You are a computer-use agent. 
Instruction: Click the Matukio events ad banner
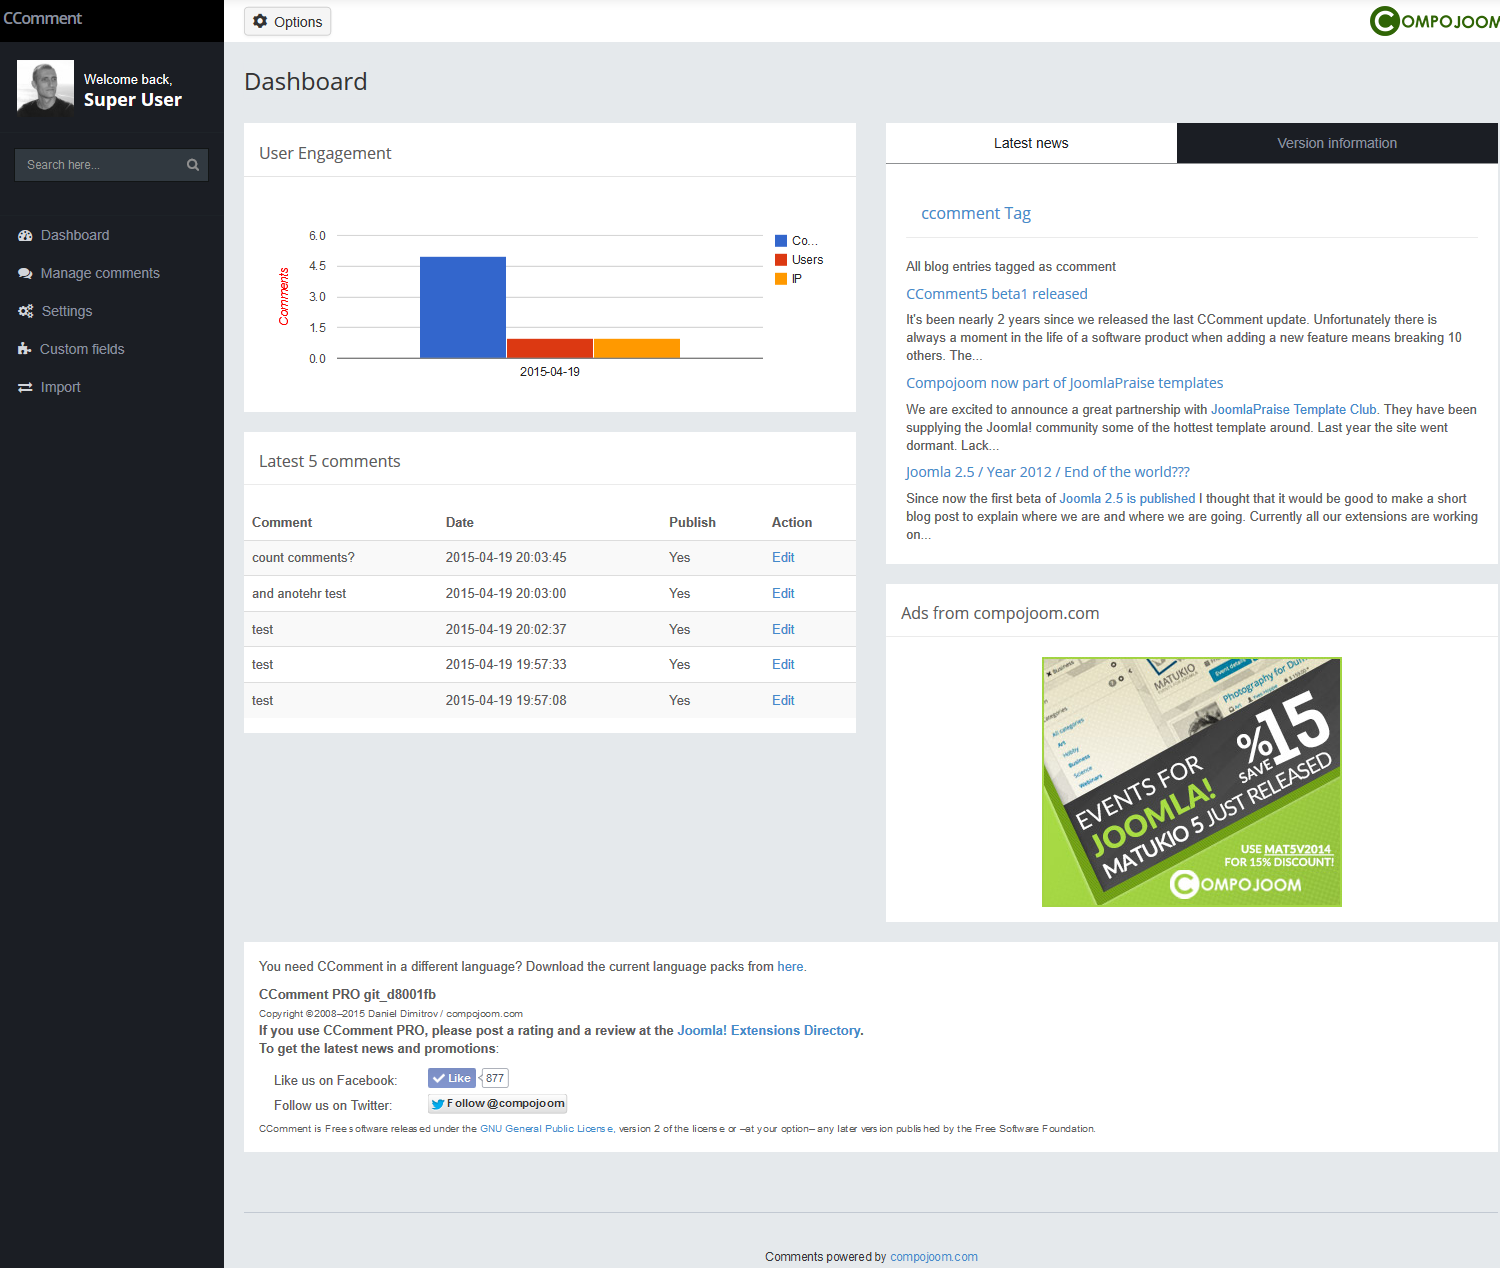(1191, 782)
